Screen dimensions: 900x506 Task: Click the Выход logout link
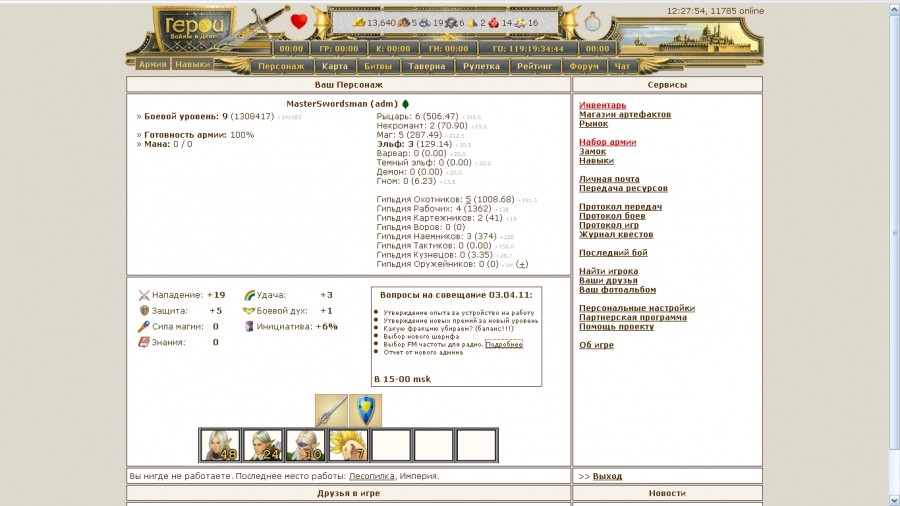pos(607,476)
